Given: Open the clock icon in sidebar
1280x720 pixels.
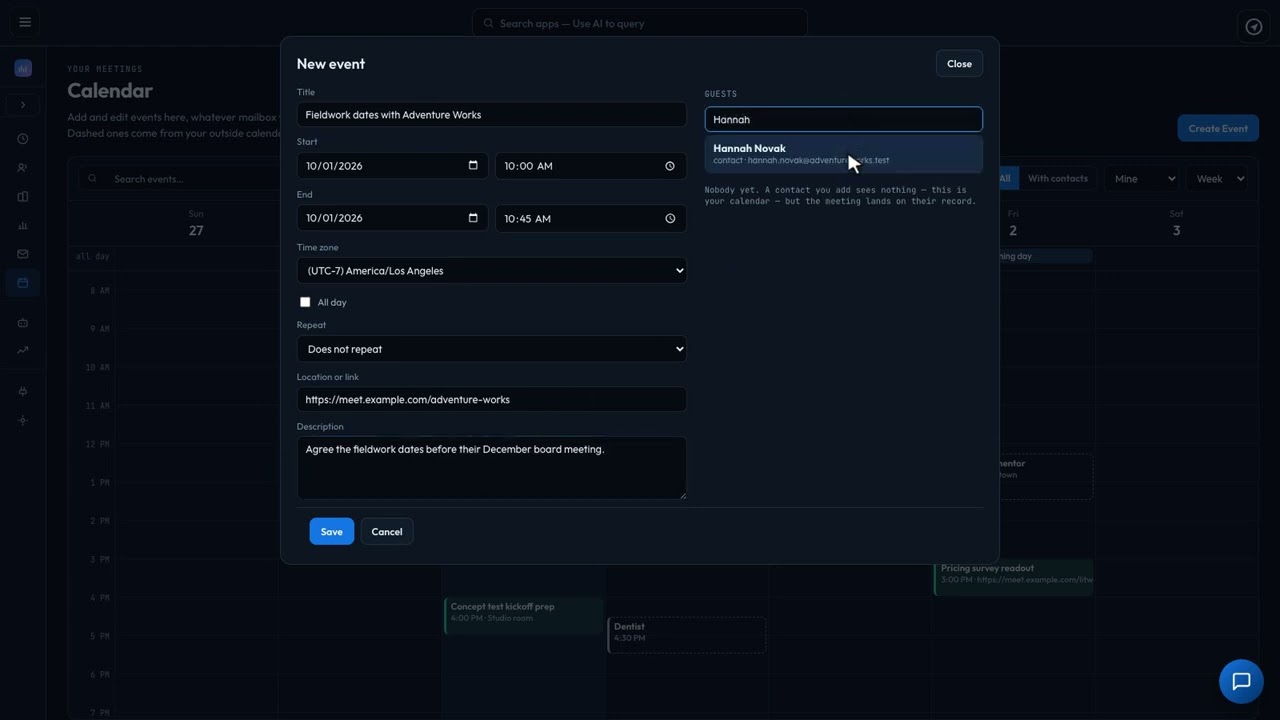Looking at the screenshot, I should click(23, 139).
